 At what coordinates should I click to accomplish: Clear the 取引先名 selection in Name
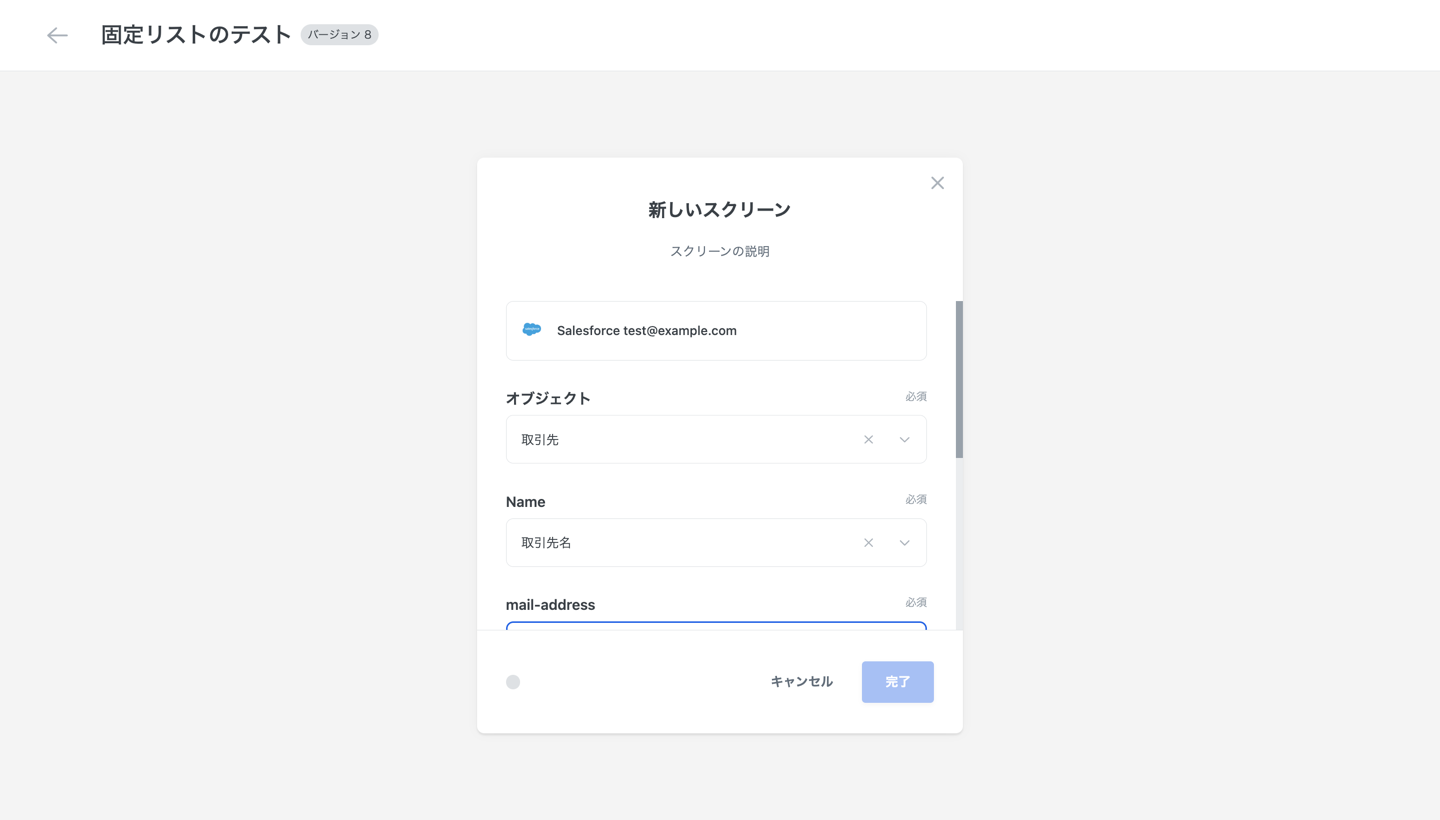[x=868, y=543]
